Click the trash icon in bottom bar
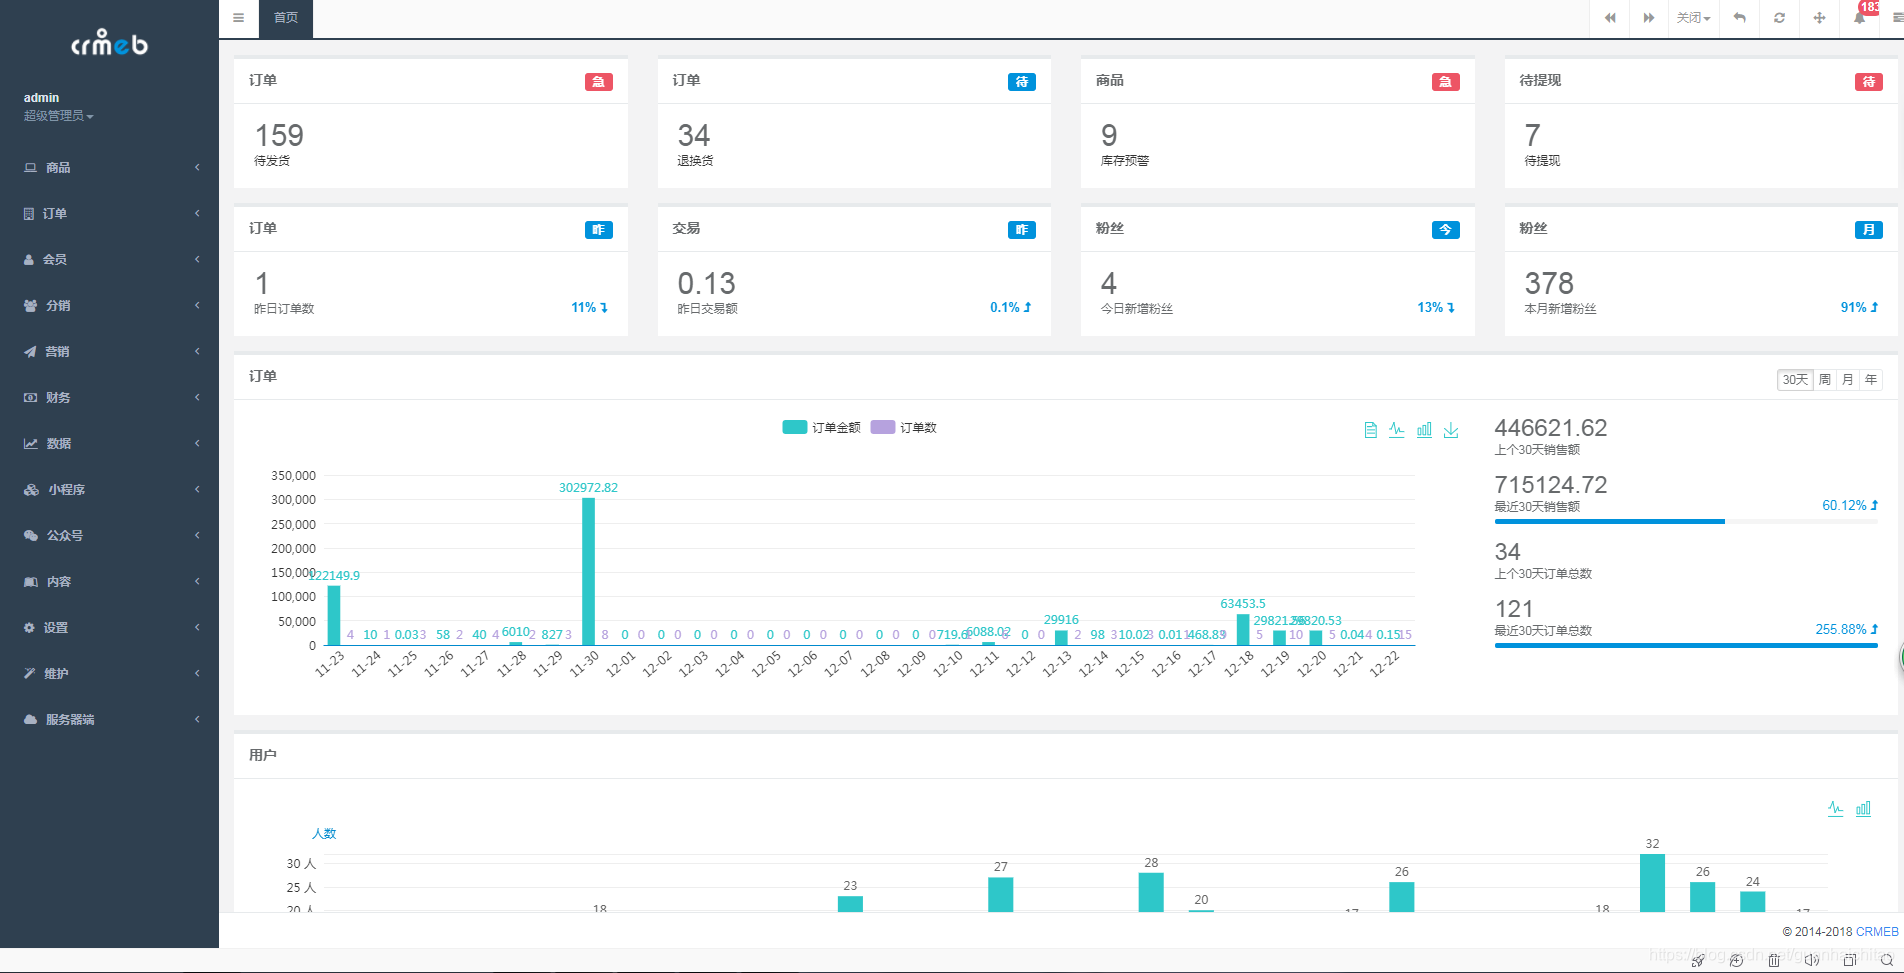The width and height of the screenshot is (1904, 973). point(1774,960)
